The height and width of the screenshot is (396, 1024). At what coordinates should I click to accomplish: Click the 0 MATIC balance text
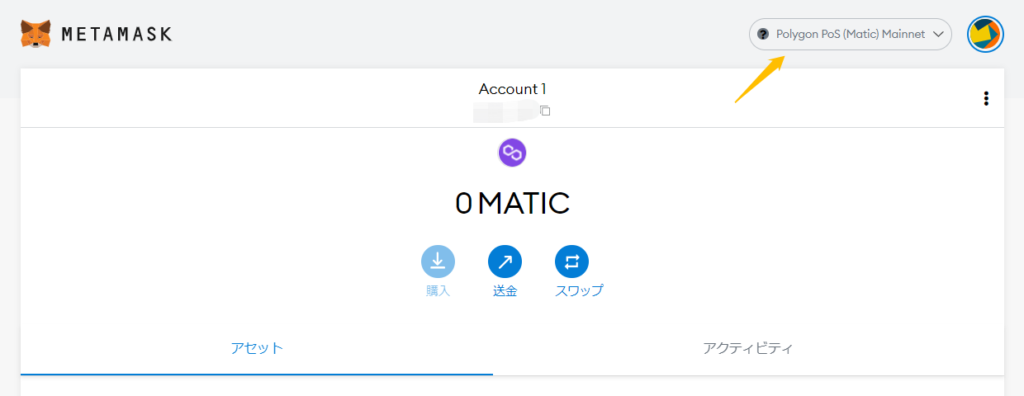(513, 203)
